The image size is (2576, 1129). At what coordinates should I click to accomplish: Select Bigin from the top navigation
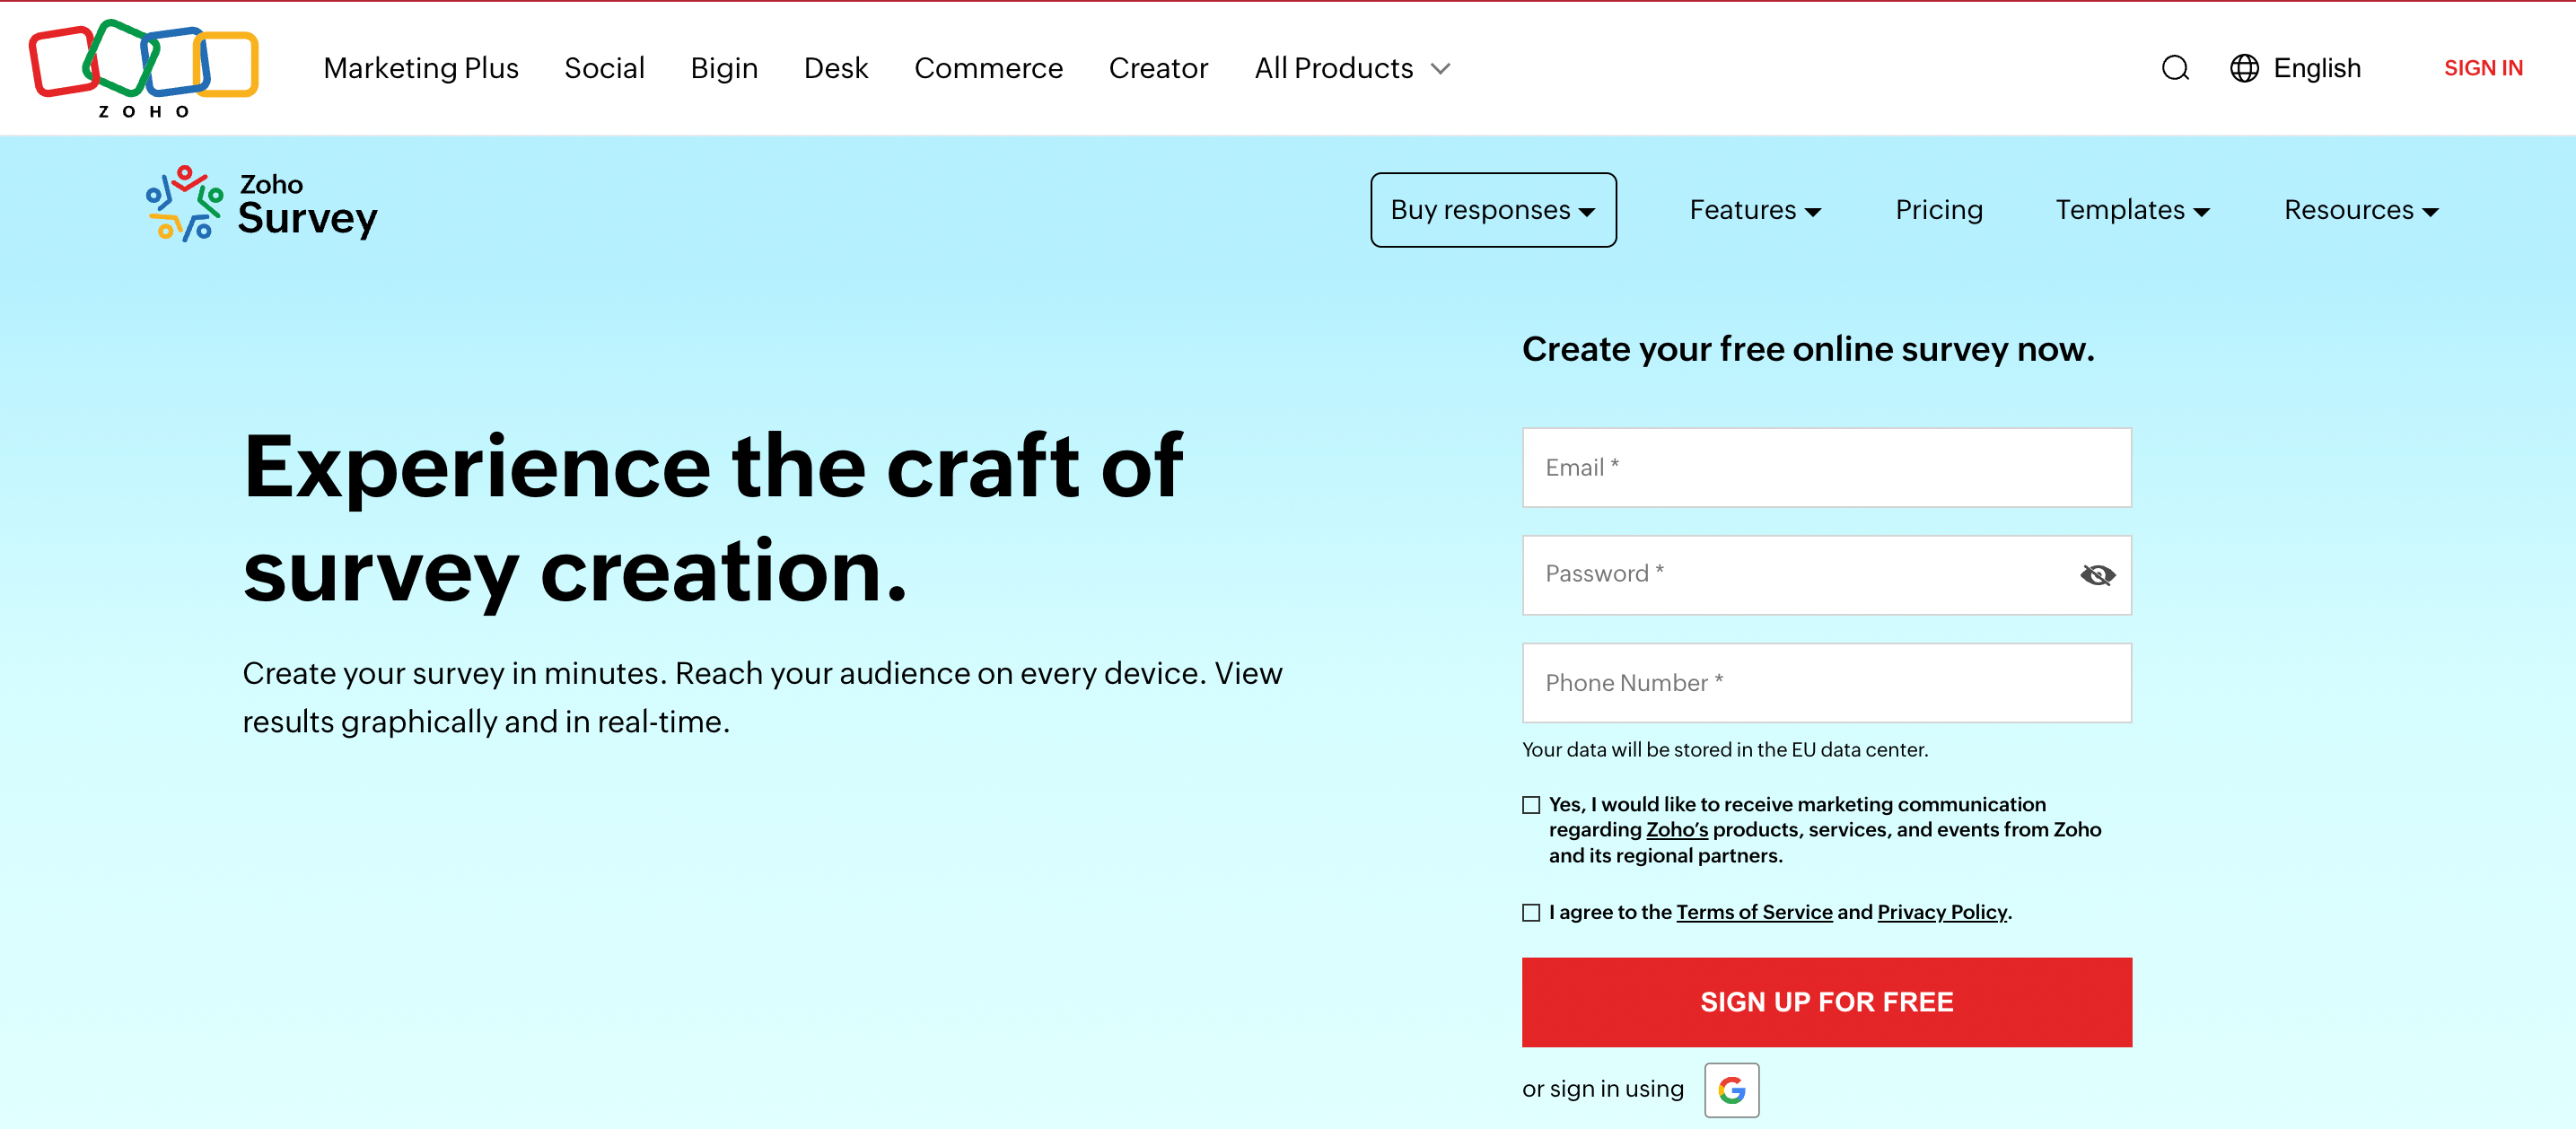pyautogui.click(x=724, y=68)
